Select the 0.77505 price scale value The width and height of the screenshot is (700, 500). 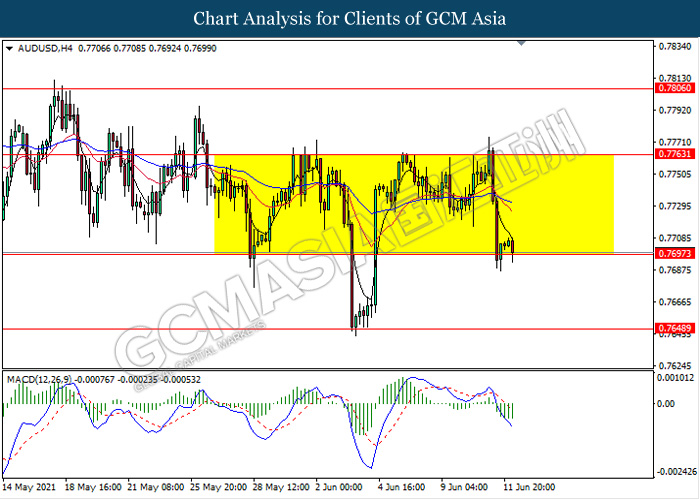[675, 174]
